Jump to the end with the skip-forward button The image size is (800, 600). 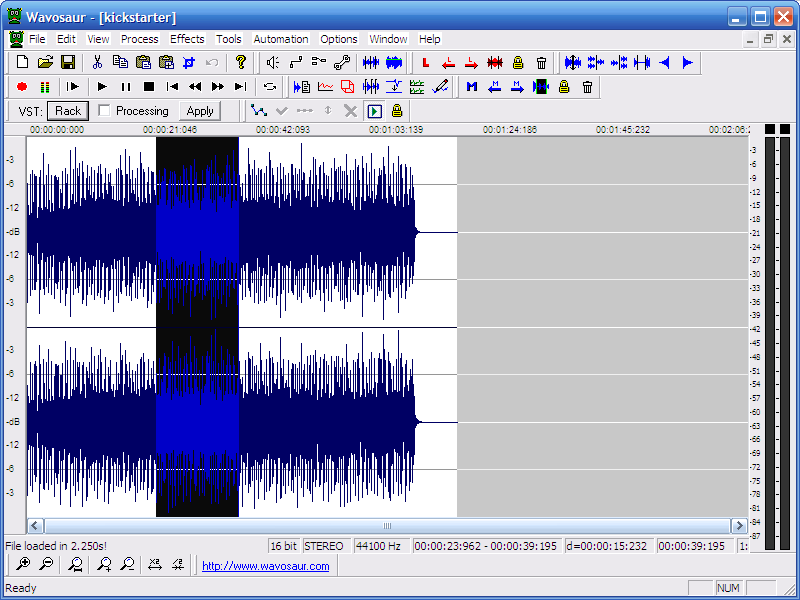[240, 87]
